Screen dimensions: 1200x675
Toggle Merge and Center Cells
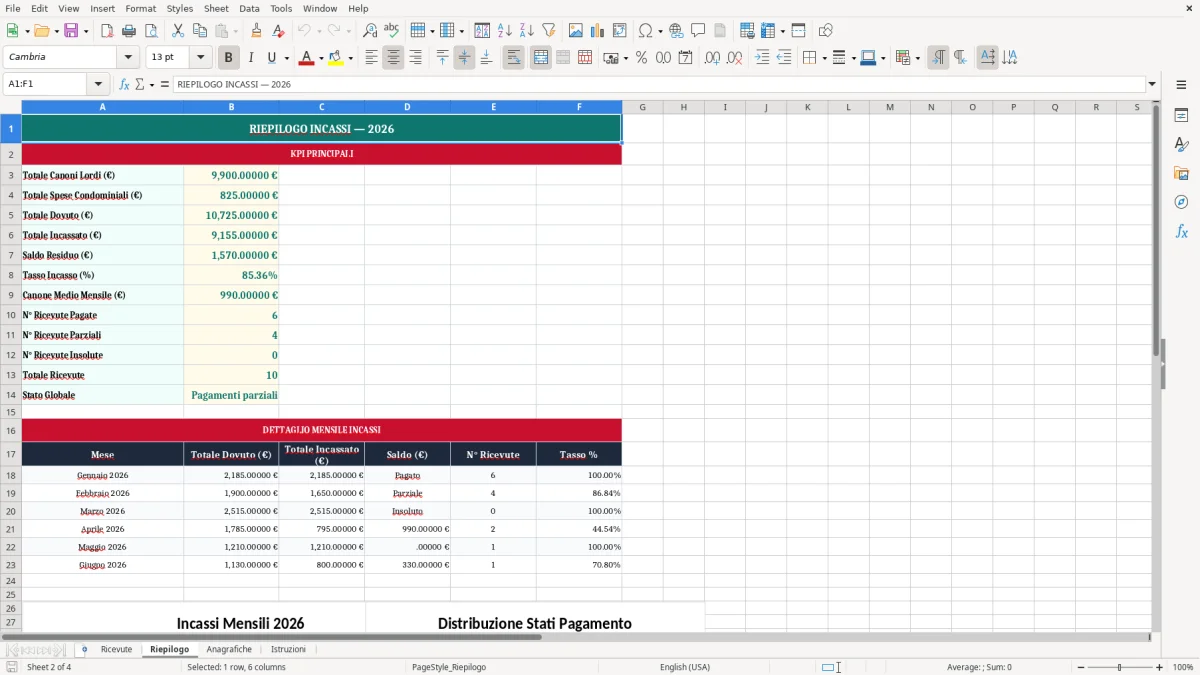click(541, 58)
